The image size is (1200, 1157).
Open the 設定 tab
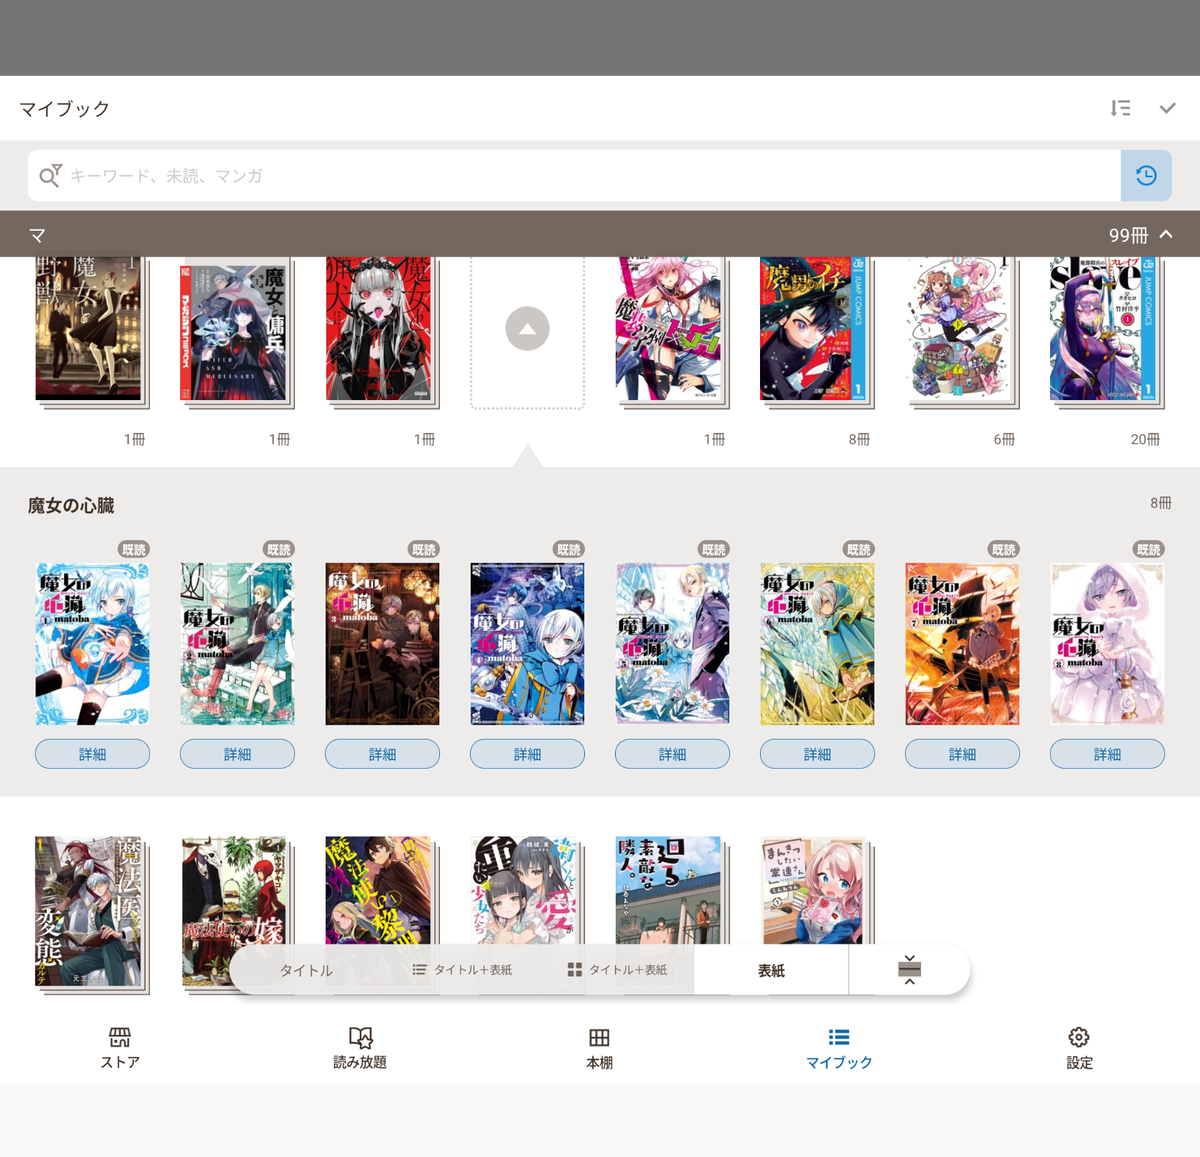pos(1079,1048)
